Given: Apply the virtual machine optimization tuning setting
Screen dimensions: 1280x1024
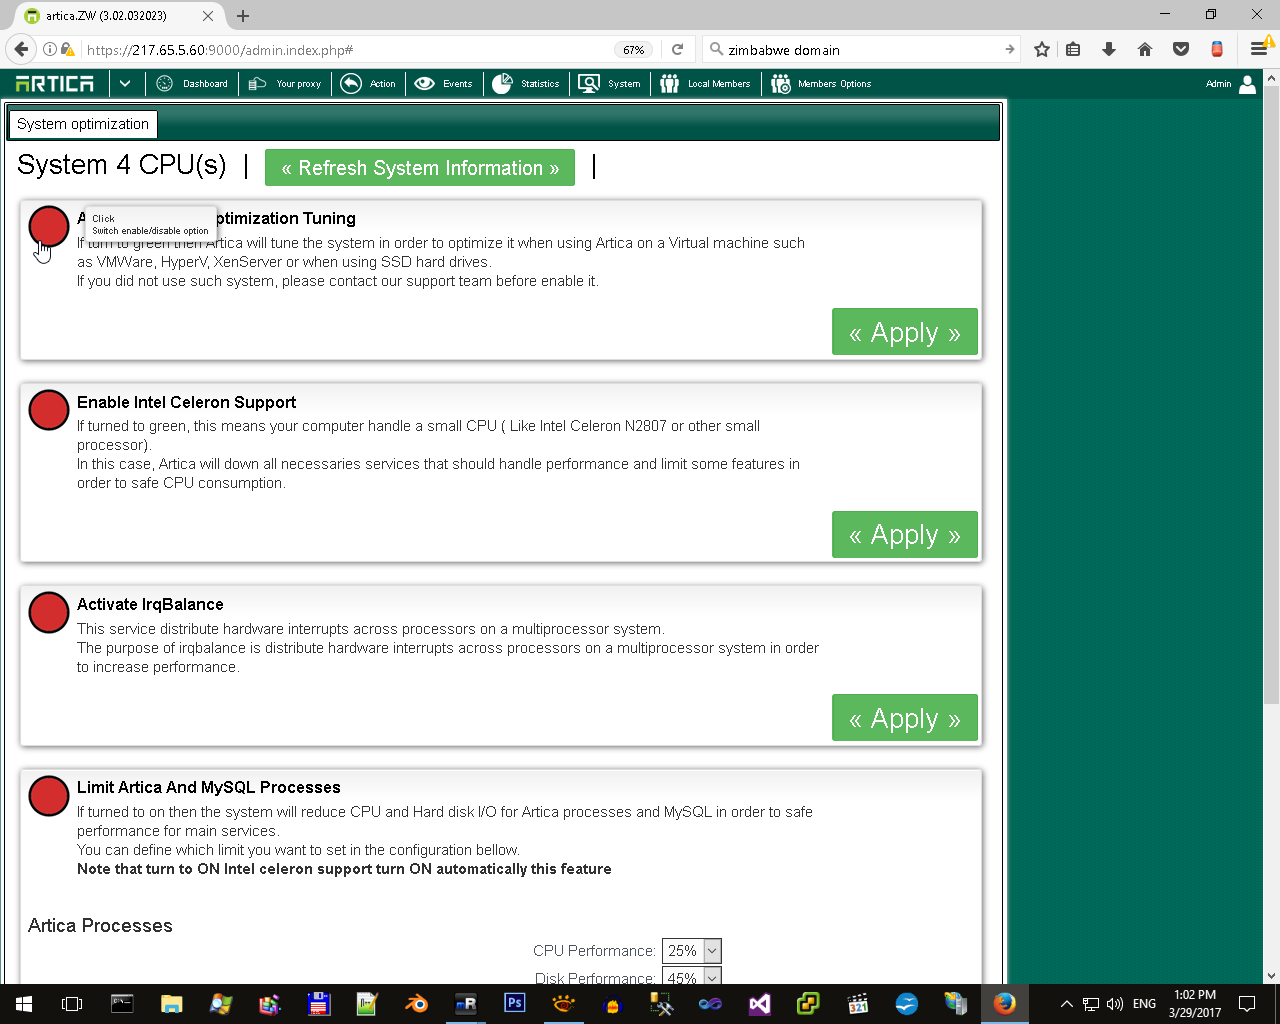Looking at the screenshot, I should coord(905,332).
